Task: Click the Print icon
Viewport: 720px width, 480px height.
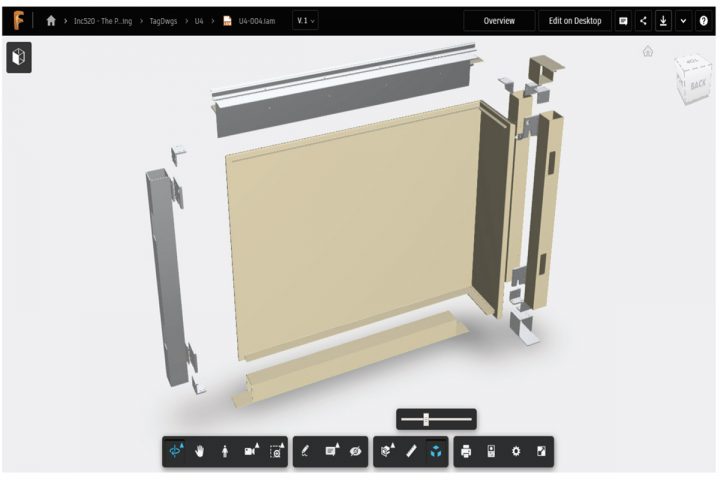Action: (466, 452)
